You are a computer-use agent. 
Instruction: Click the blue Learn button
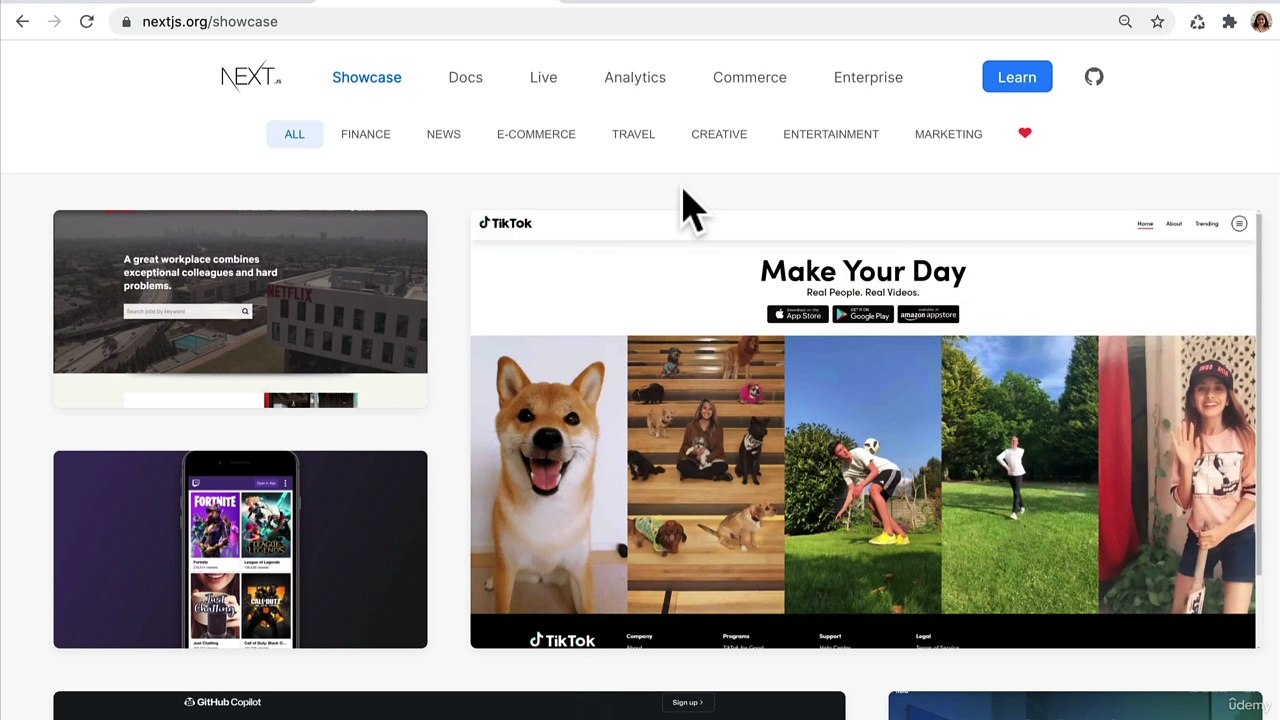1017,77
